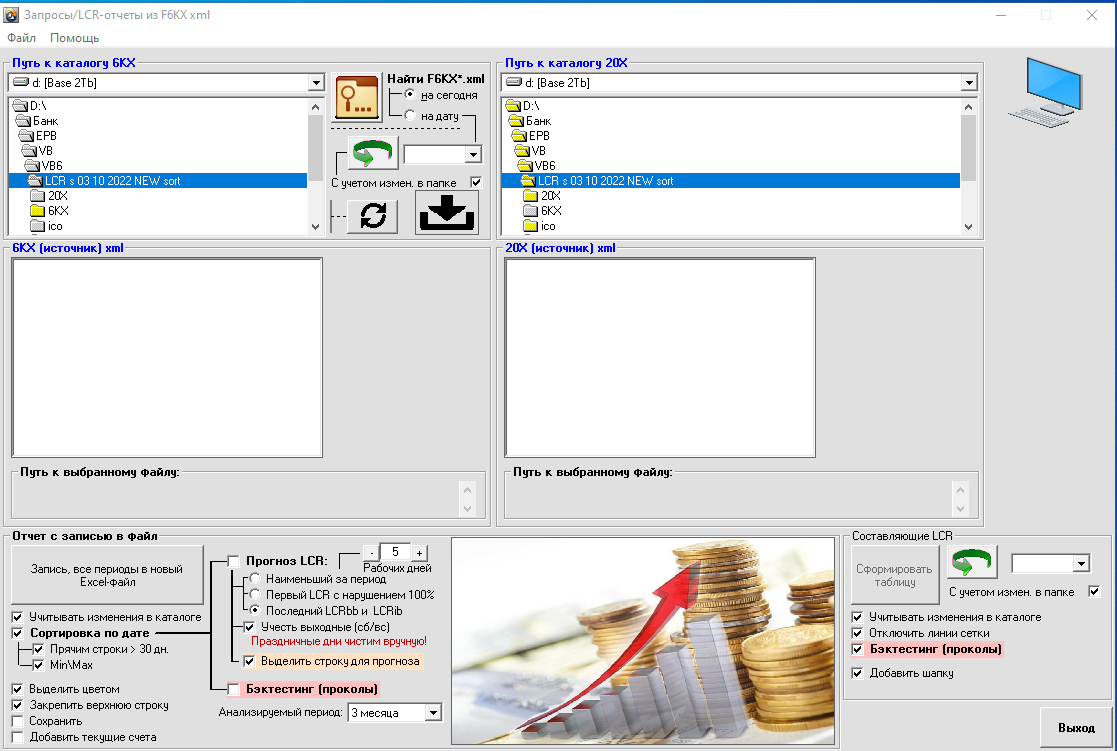Select Банк folder in 20X catalog tree
The image size is (1117, 751).
pos(530,121)
